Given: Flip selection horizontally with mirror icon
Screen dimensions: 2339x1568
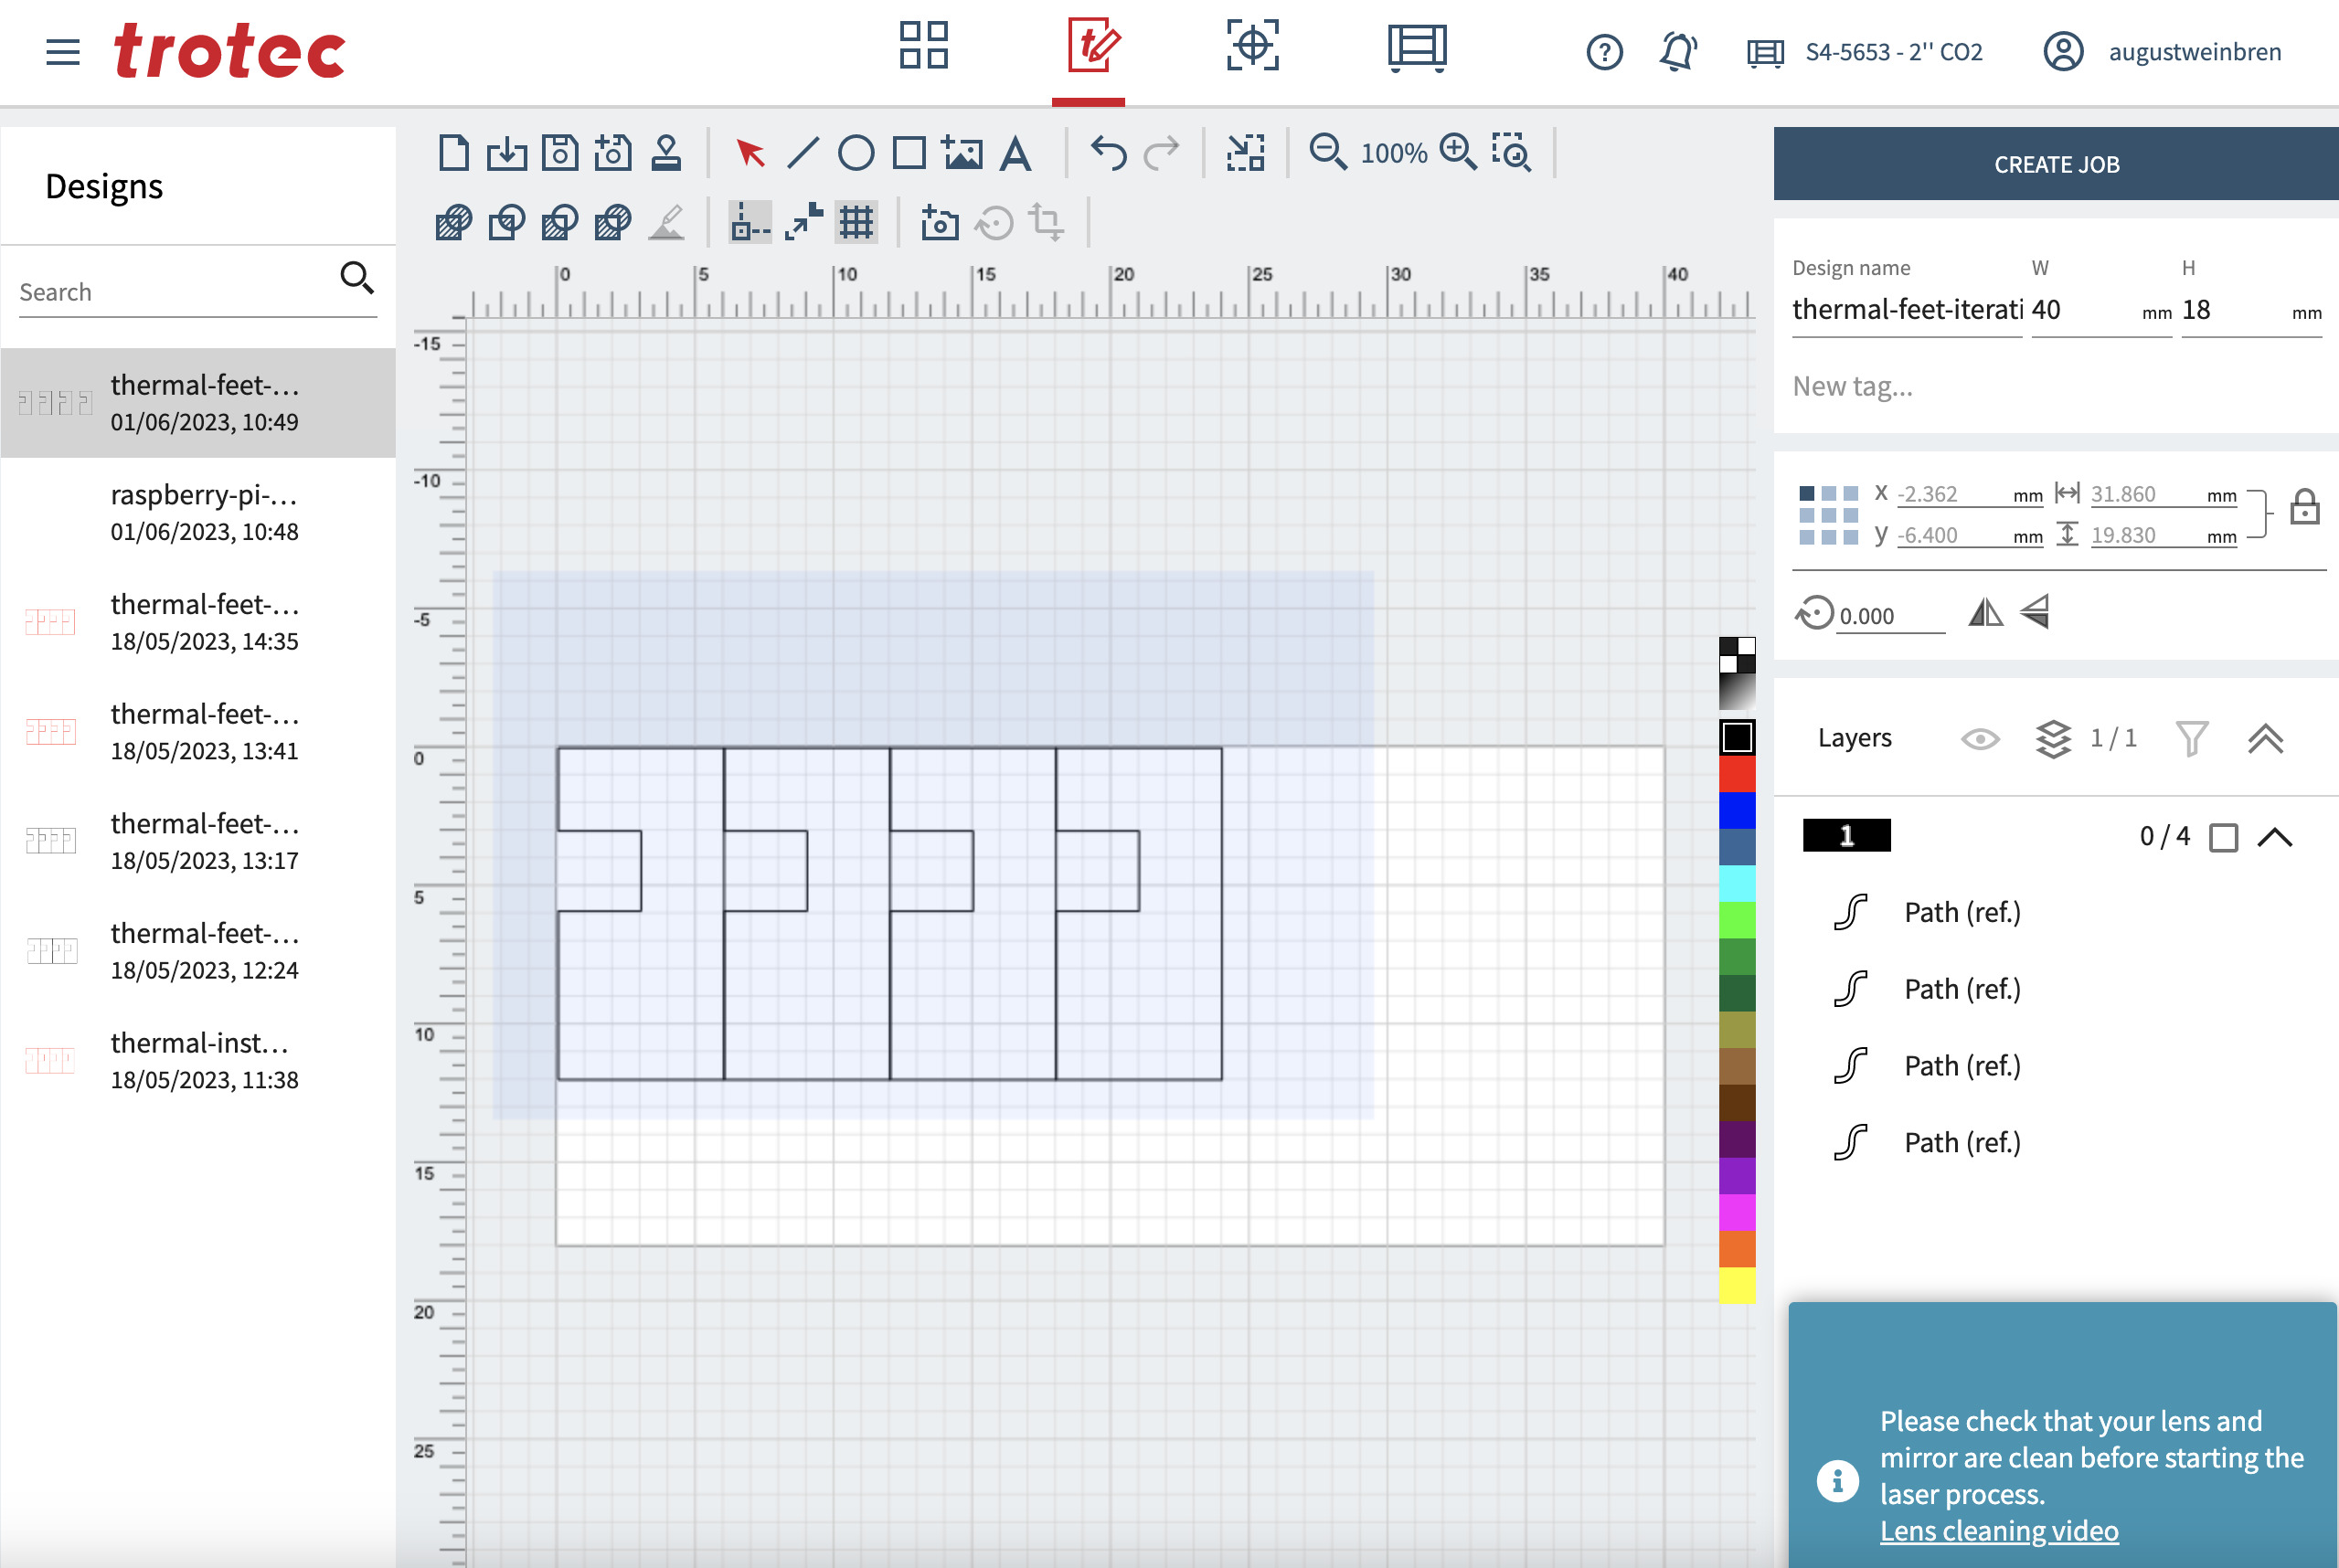Looking at the screenshot, I should (1985, 612).
